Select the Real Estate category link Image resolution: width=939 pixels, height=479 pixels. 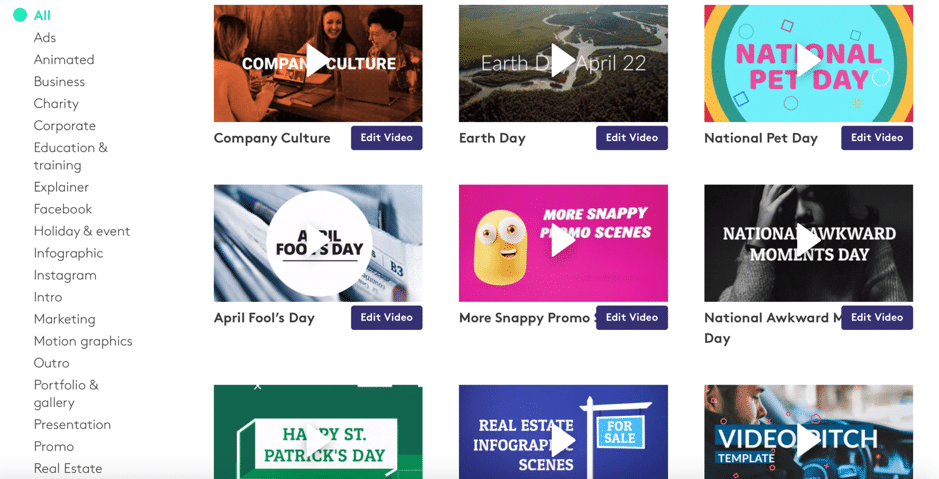click(68, 468)
